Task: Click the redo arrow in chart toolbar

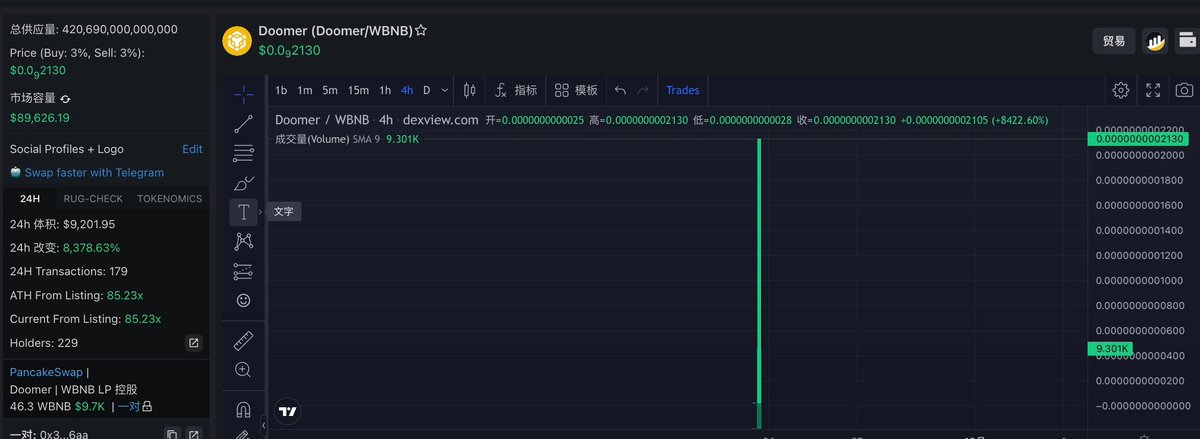Action: coord(643,90)
